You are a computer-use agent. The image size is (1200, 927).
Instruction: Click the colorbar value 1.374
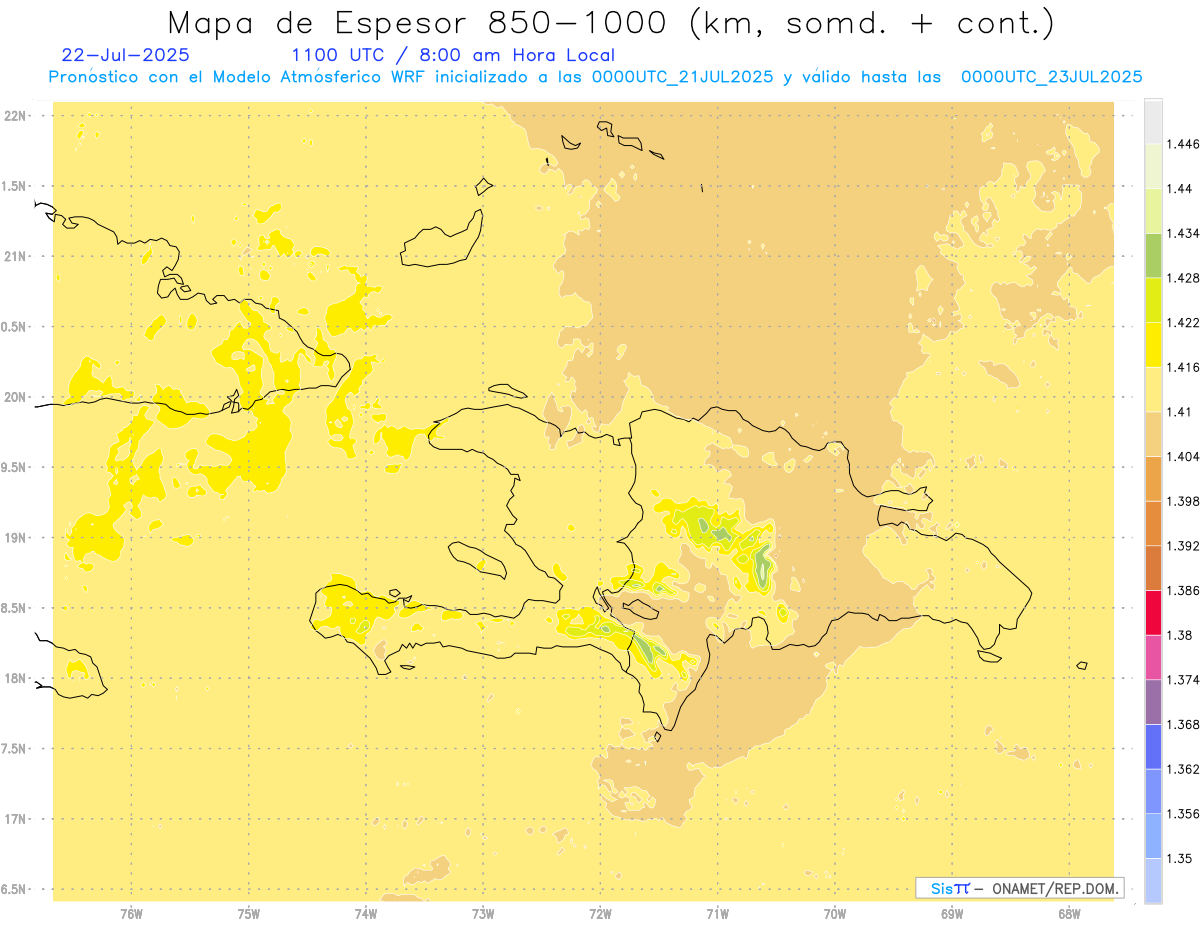[1183, 679]
